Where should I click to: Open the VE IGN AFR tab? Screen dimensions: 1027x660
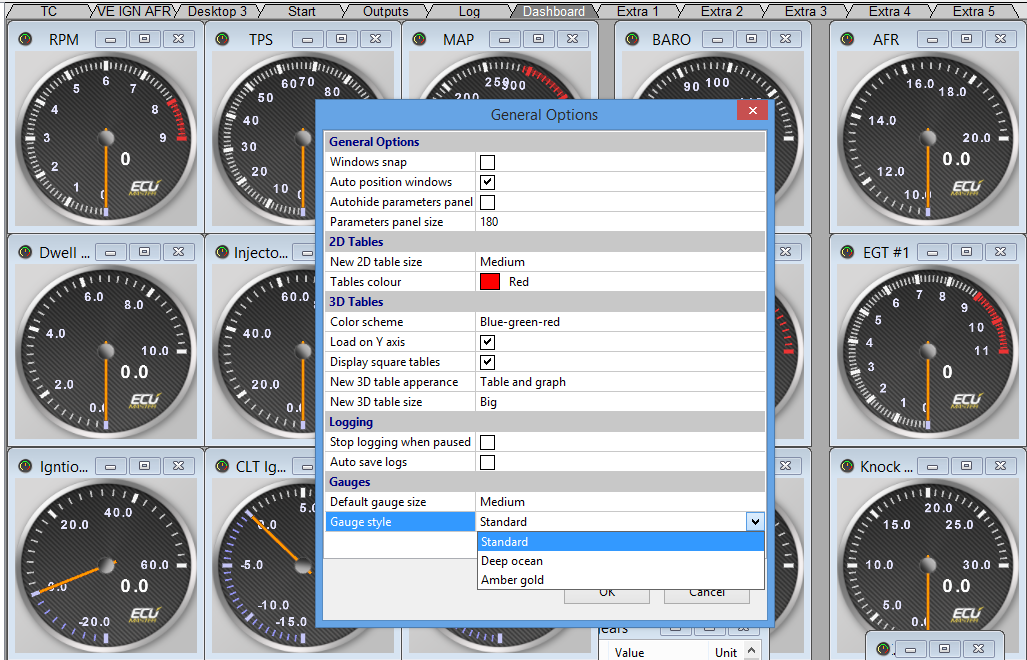click(x=133, y=11)
